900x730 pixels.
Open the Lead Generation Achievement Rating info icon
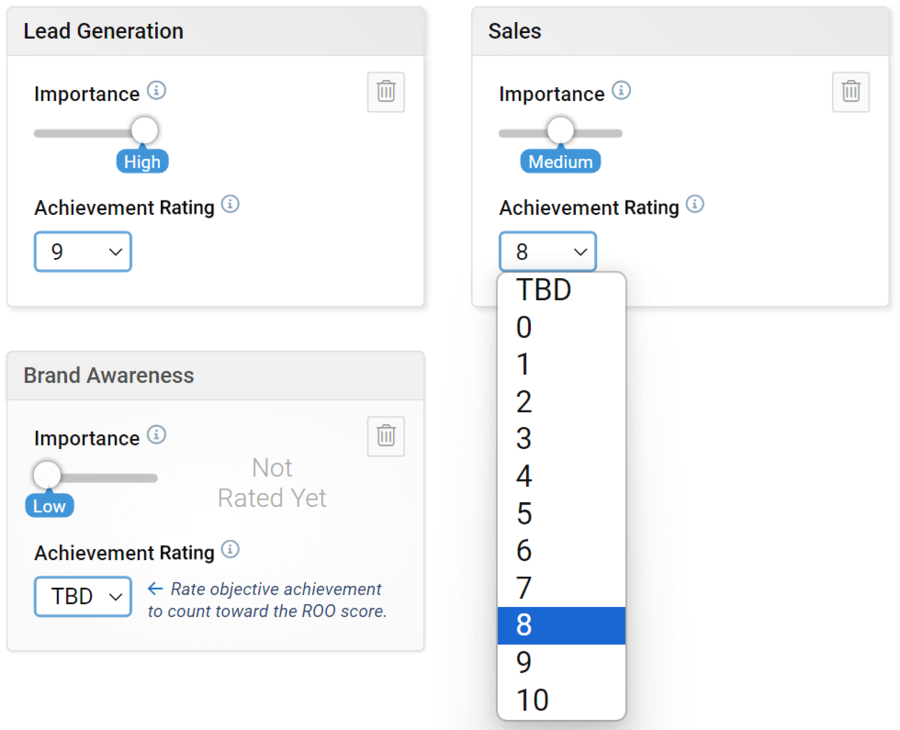point(230,205)
